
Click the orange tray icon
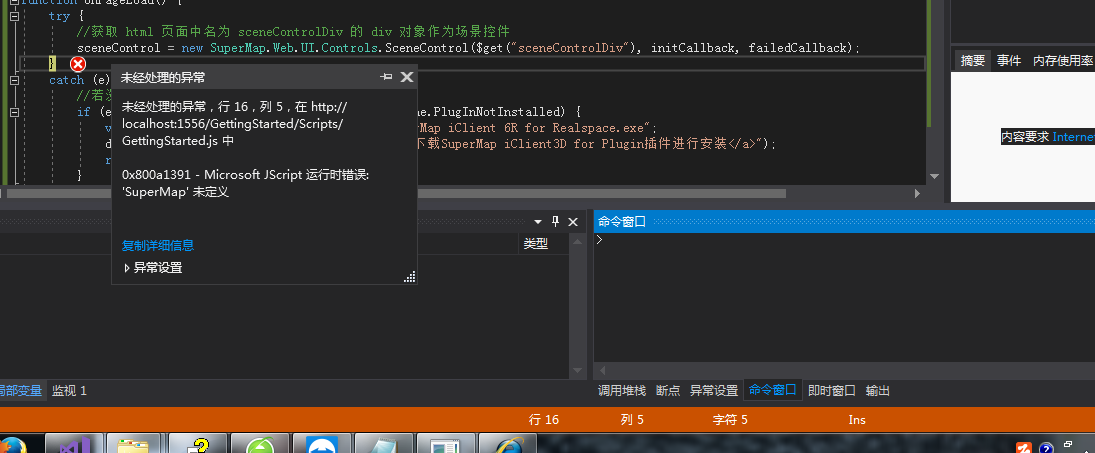point(1024,447)
